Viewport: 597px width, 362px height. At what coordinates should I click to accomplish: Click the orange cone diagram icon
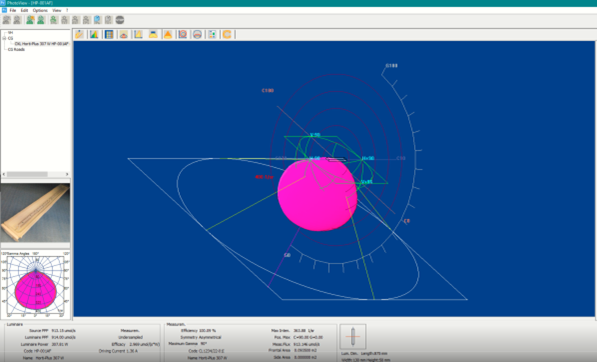[168, 35]
